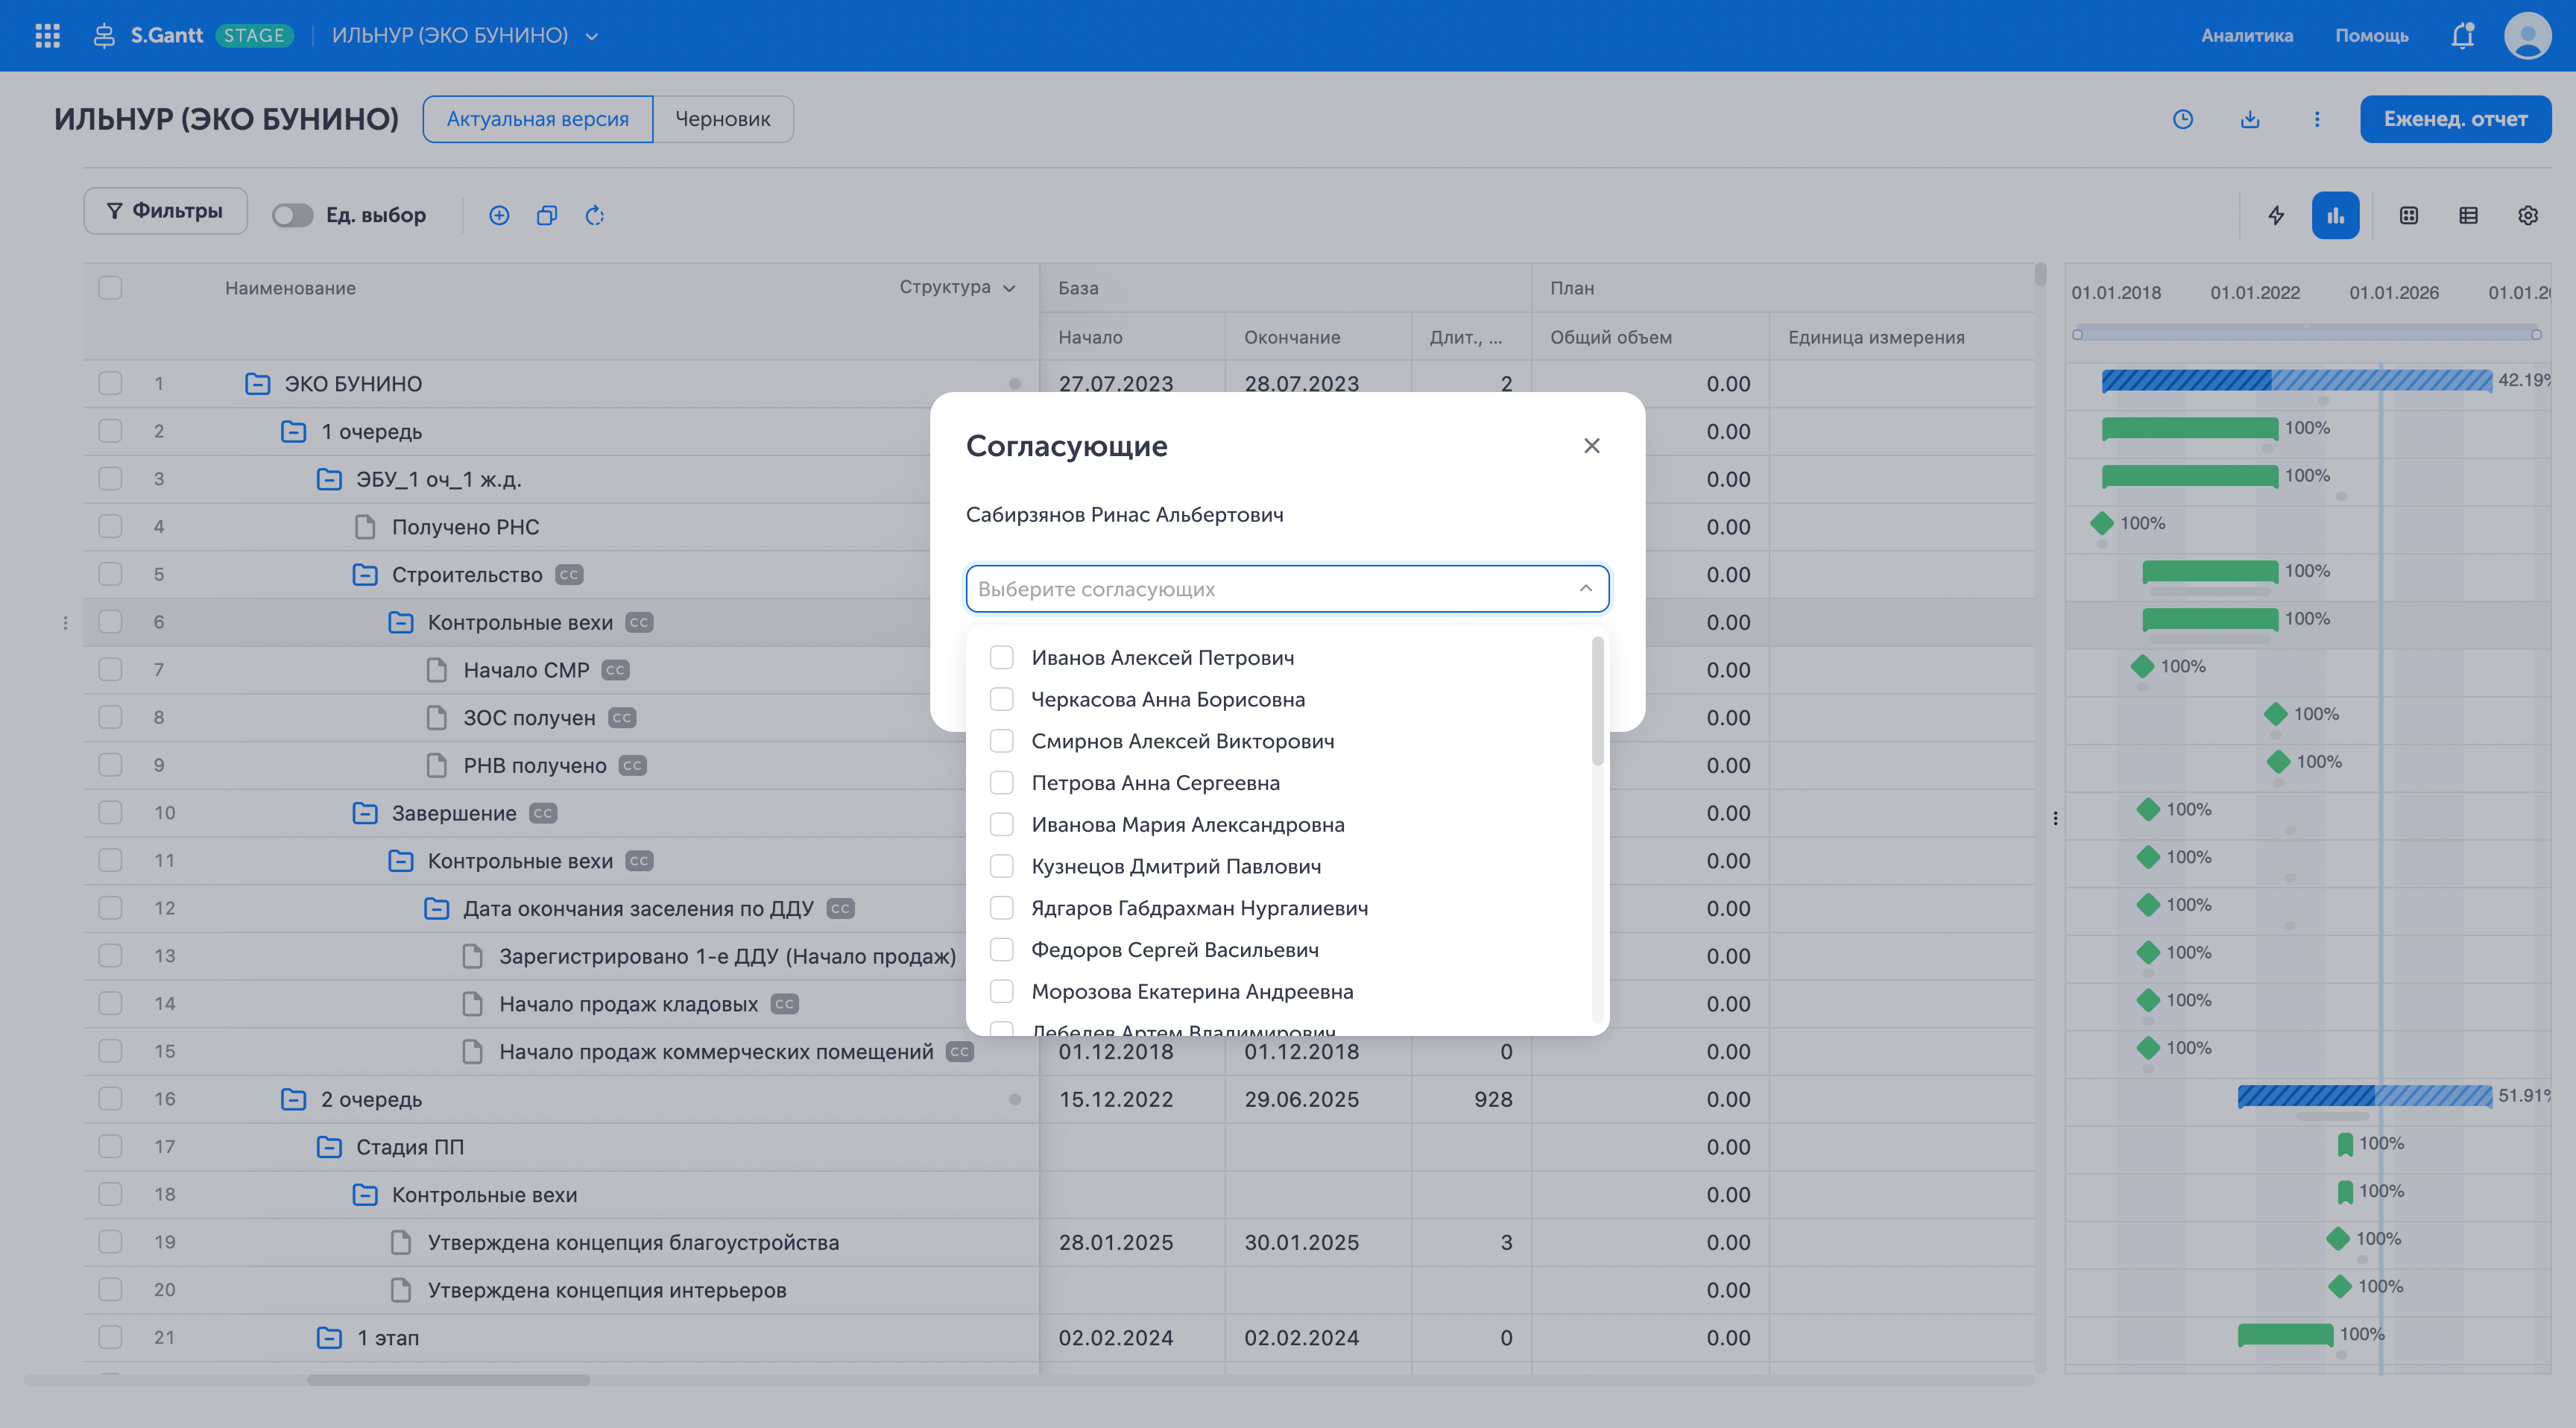
Task: Open Аналитика in the top menu
Action: pyautogui.click(x=2246, y=36)
